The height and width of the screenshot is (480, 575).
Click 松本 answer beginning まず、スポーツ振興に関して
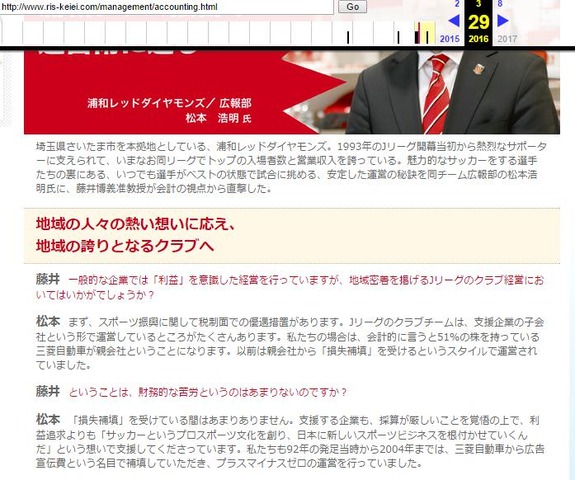tap(290, 344)
